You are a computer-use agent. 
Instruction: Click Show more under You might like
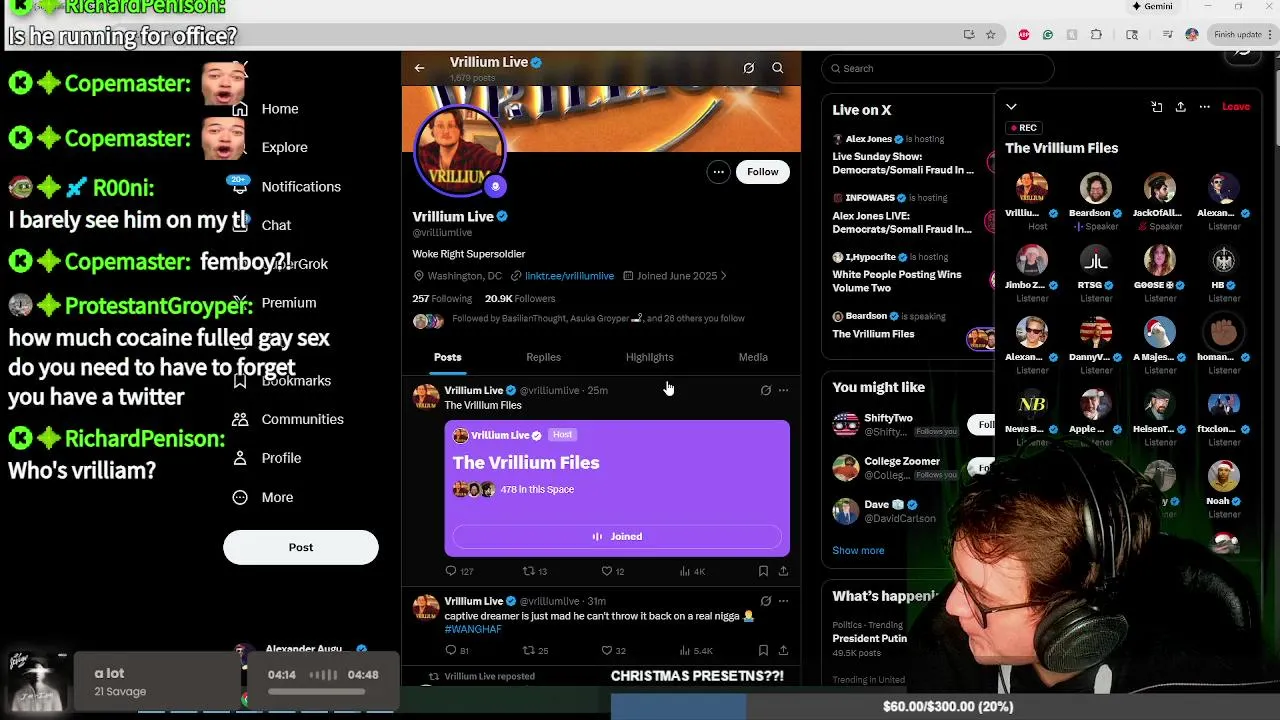[x=858, y=550]
